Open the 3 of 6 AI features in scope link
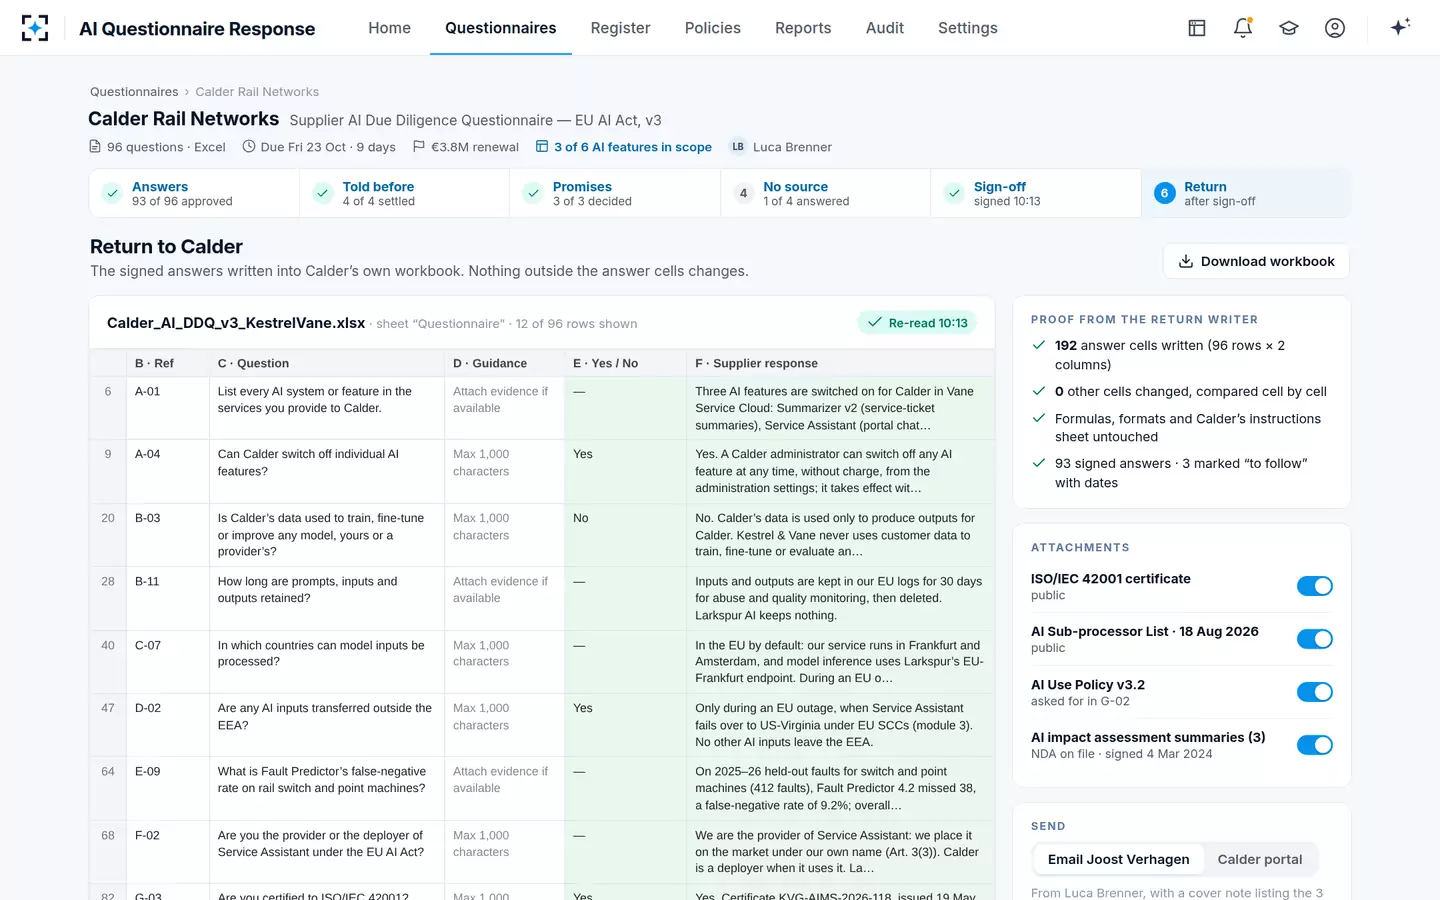1440x900 pixels. (624, 147)
